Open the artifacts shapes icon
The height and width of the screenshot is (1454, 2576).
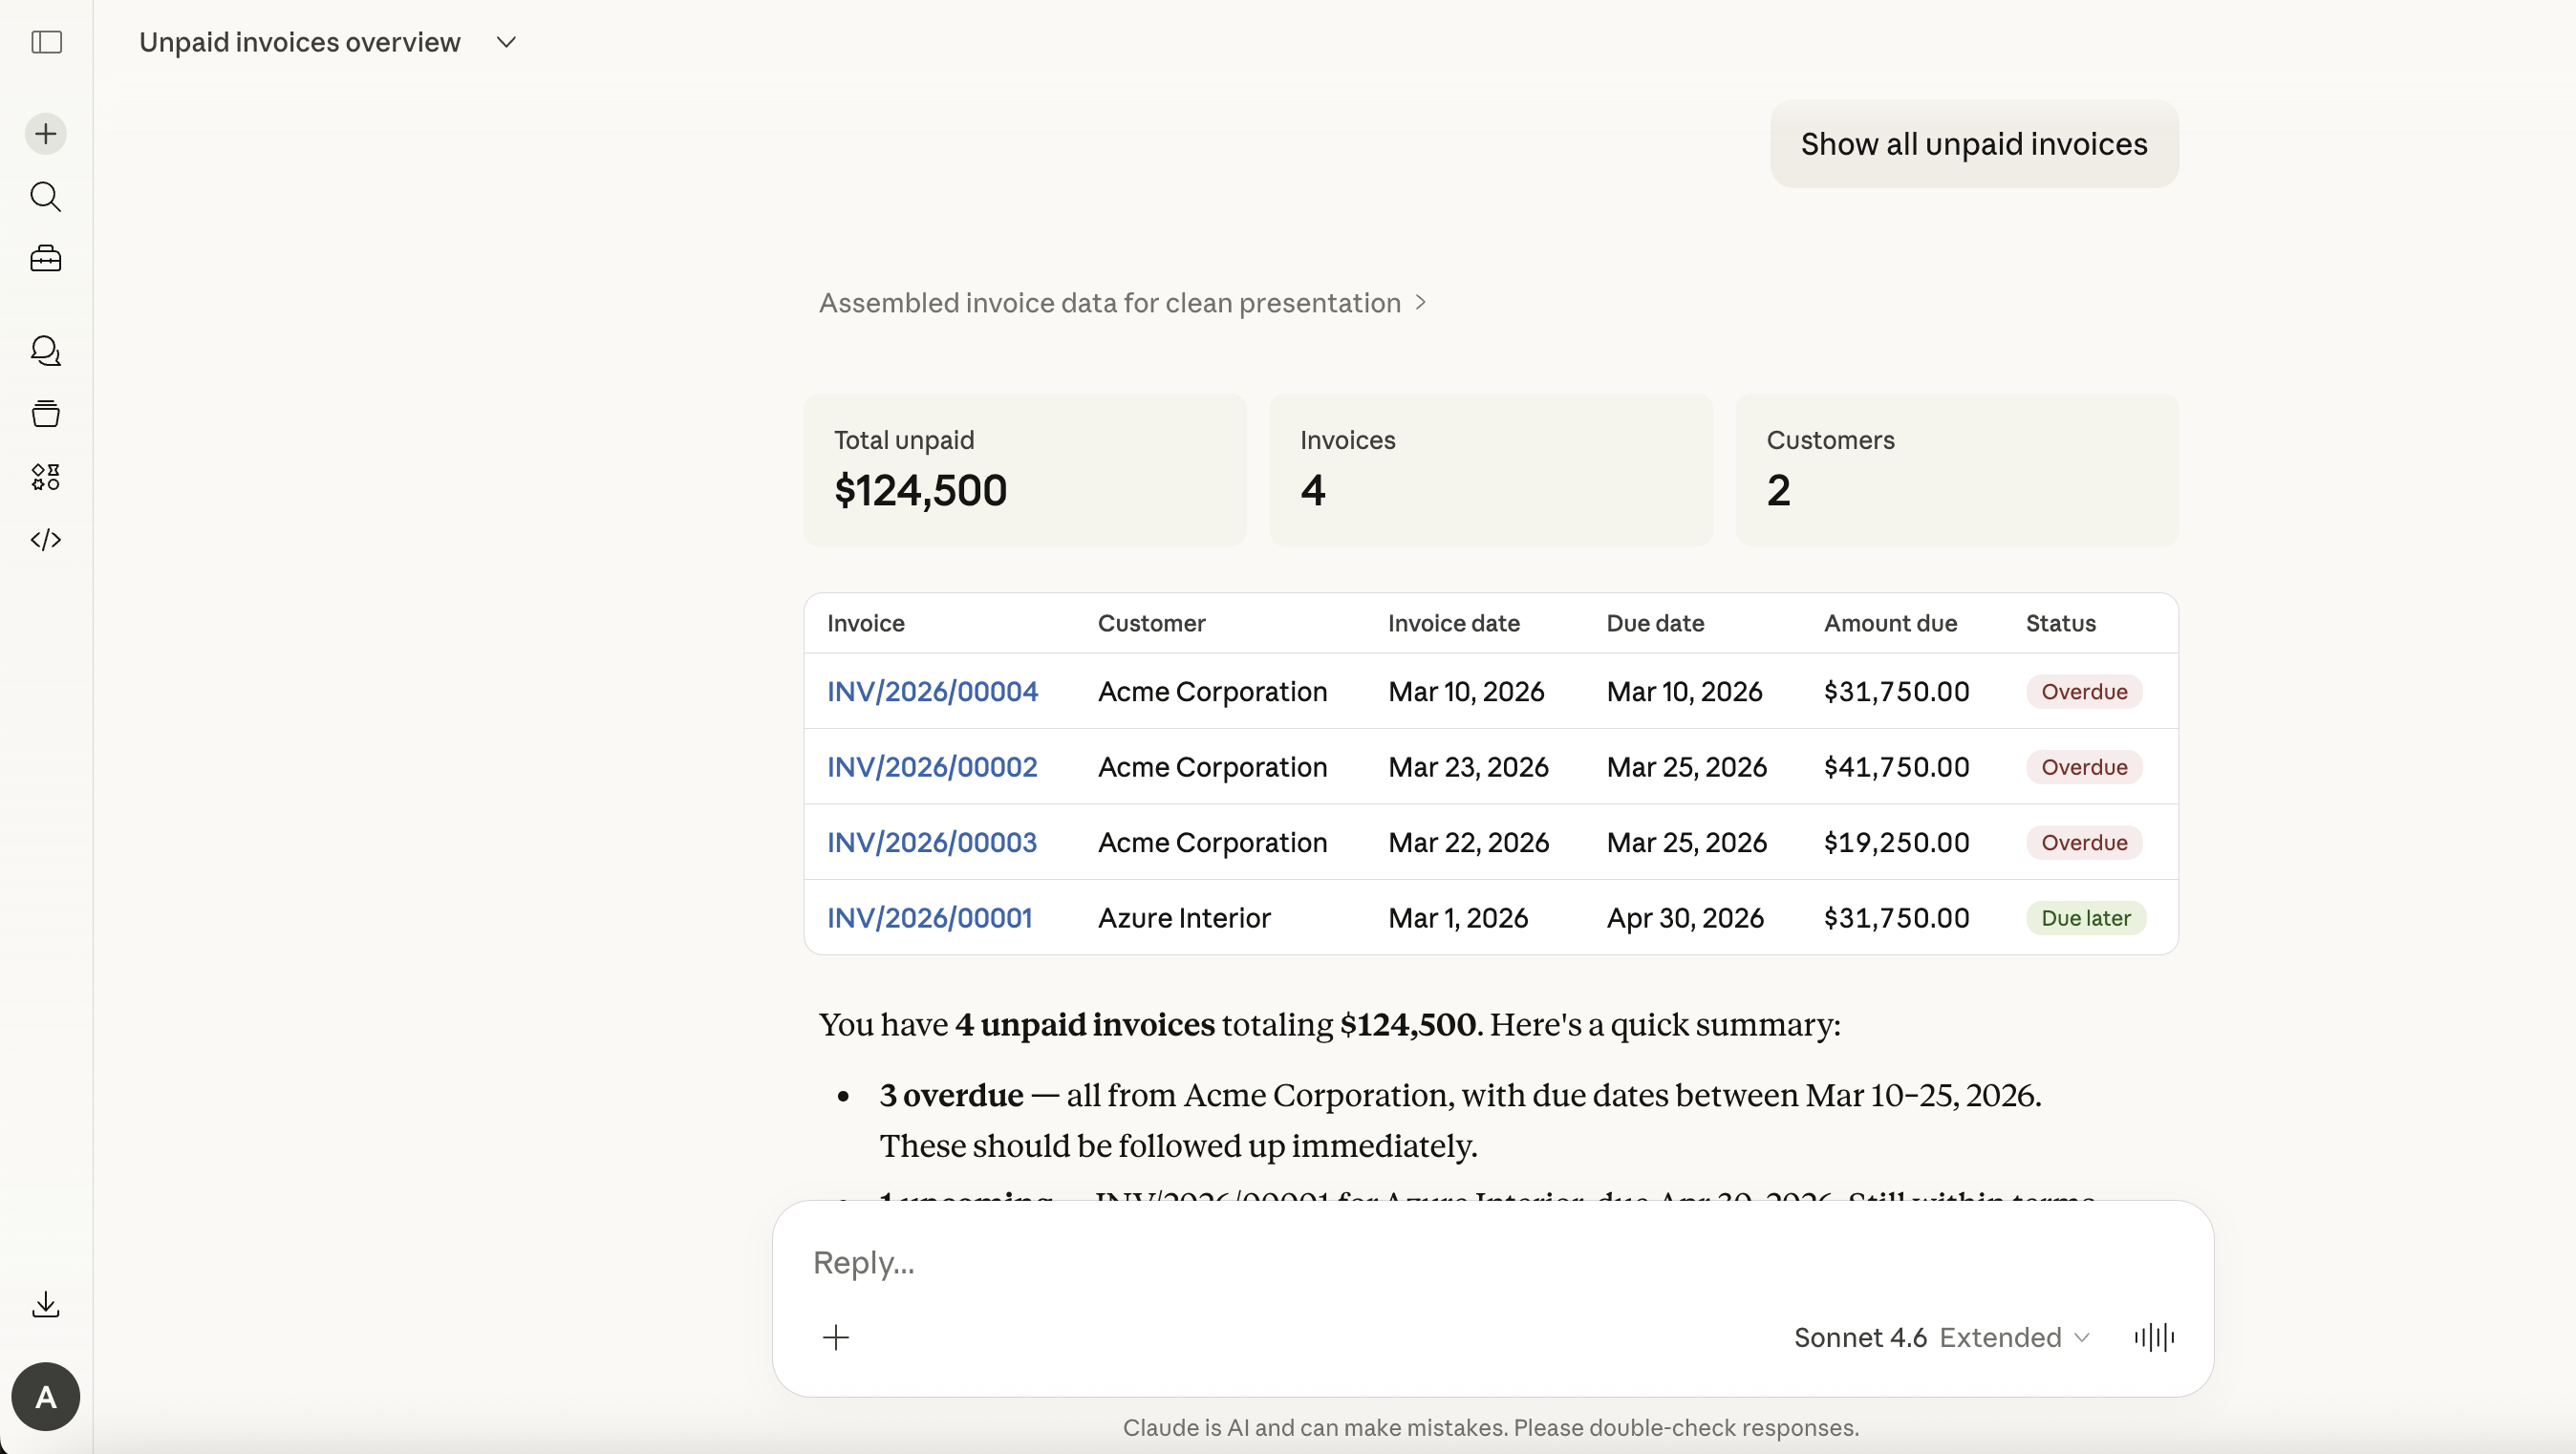[x=46, y=477]
